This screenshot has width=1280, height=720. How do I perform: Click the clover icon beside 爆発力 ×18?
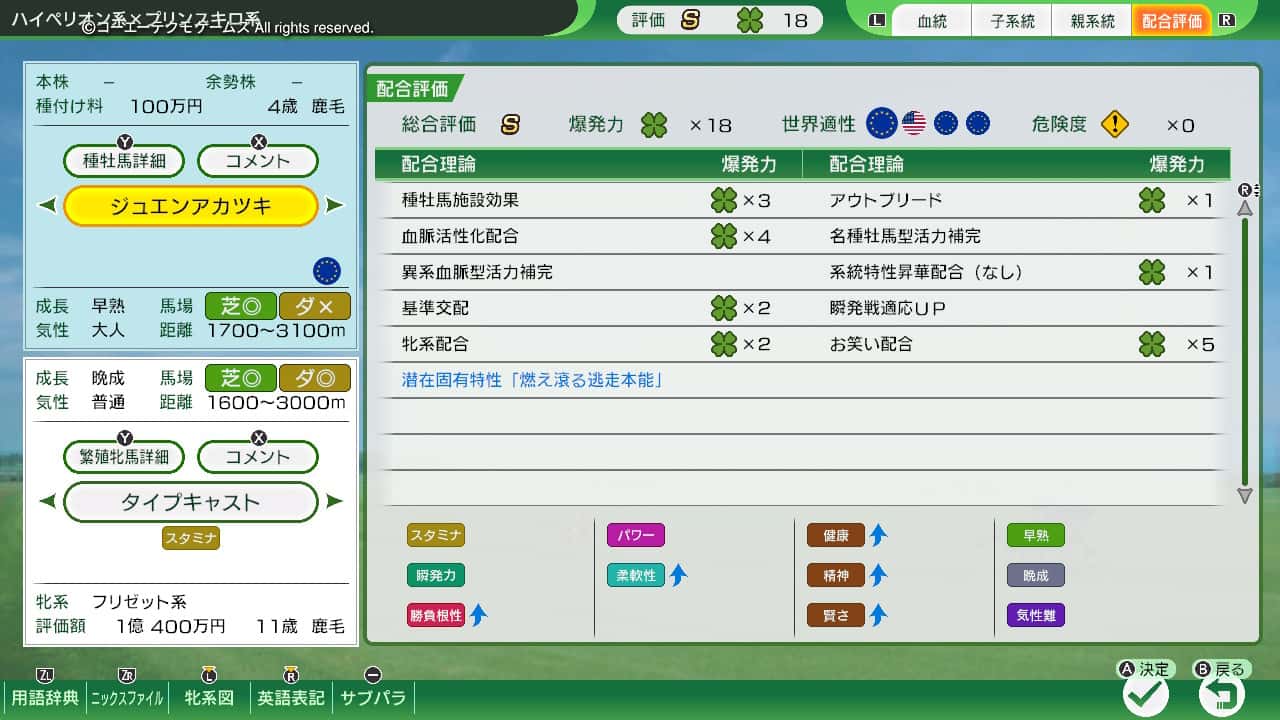pyautogui.click(x=653, y=124)
